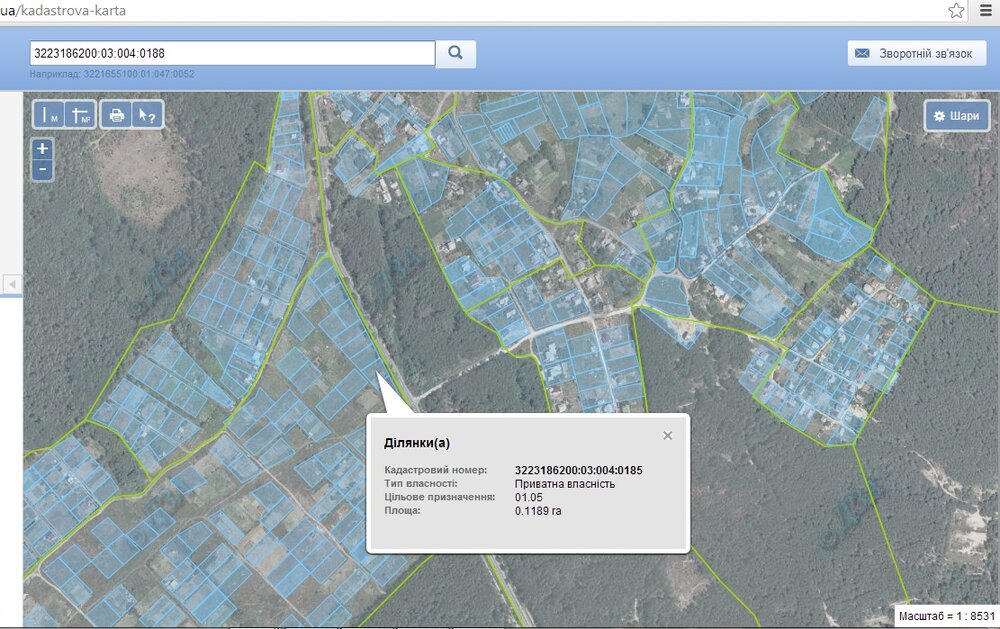Click the cadastral number search field

click(233, 53)
